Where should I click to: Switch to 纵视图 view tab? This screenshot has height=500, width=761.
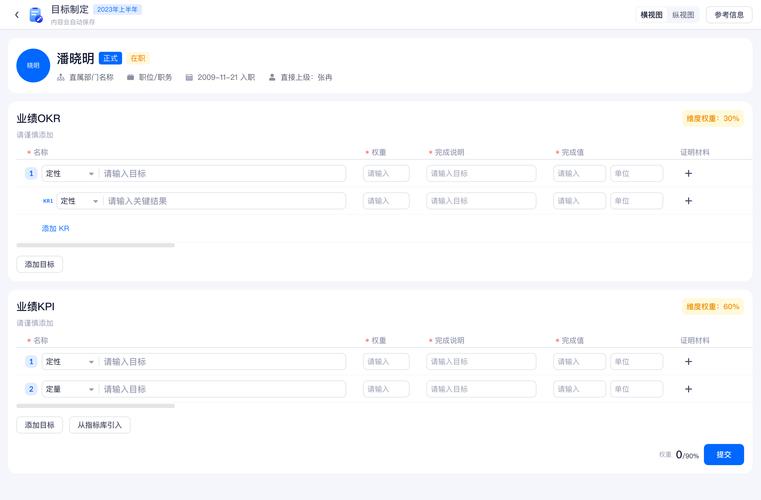pyautogui.click(x=683, y=15)
